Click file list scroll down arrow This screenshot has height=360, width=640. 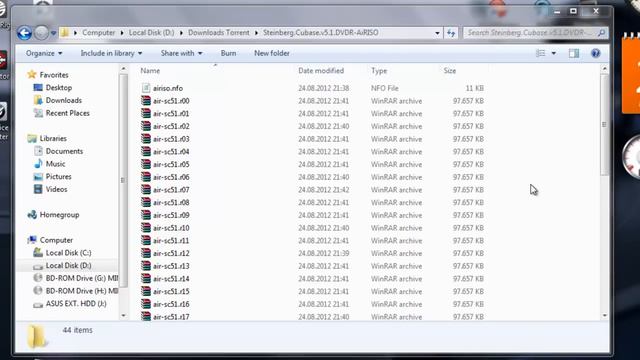(604, 316)
